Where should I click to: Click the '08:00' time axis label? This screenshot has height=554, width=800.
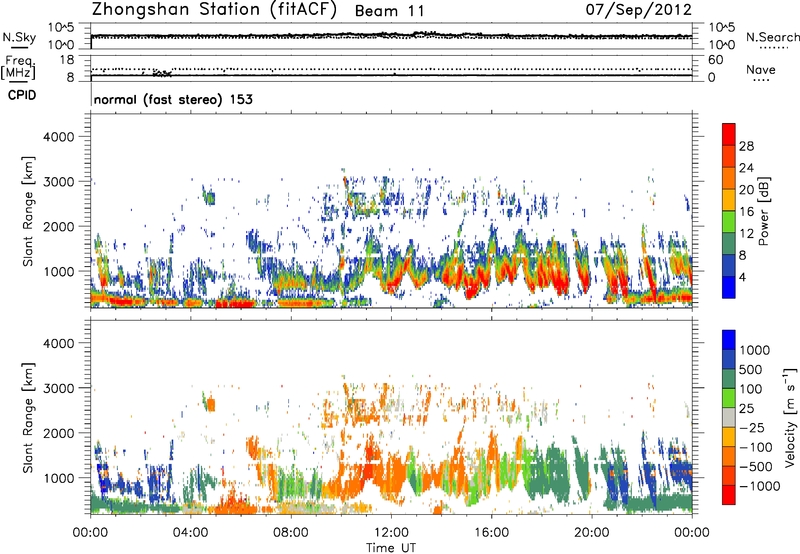click(x=291, y=533)
